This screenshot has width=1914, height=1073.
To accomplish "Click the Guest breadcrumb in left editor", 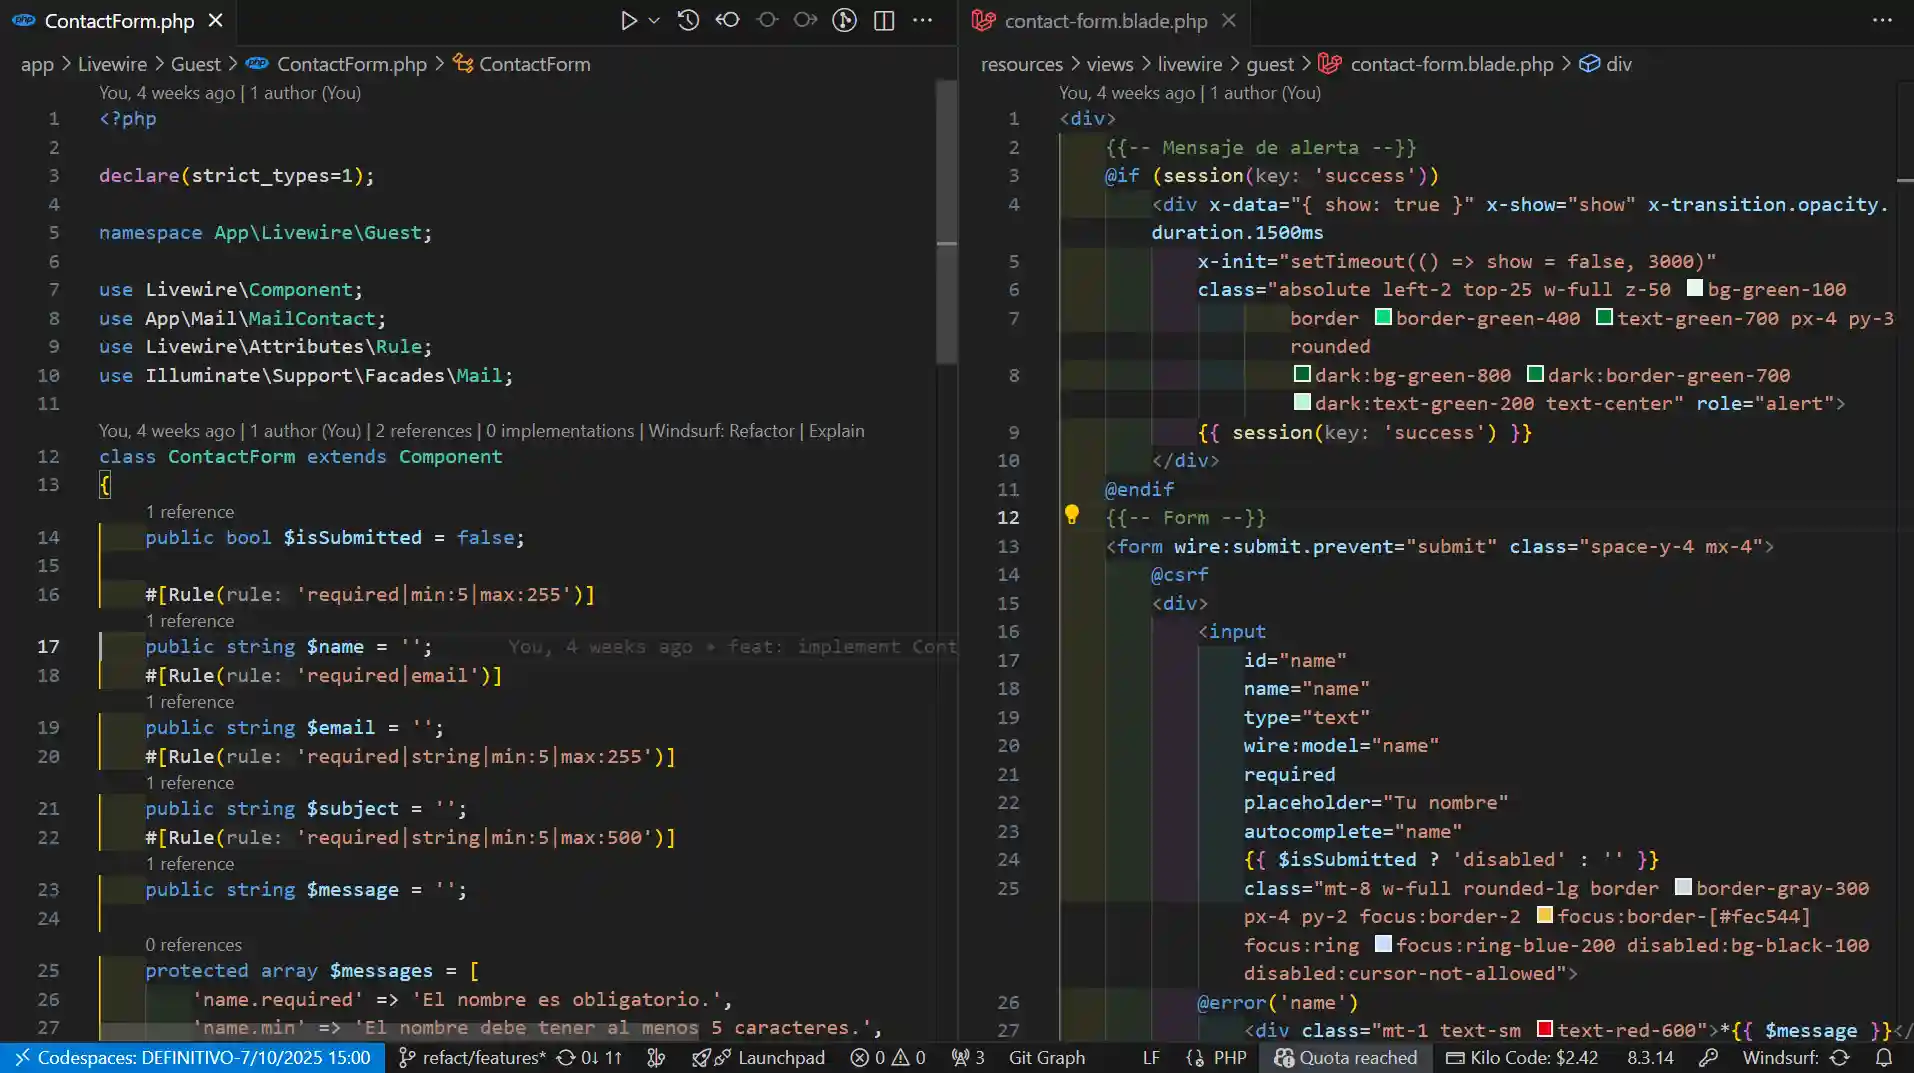I will click(x=195, y=64).
